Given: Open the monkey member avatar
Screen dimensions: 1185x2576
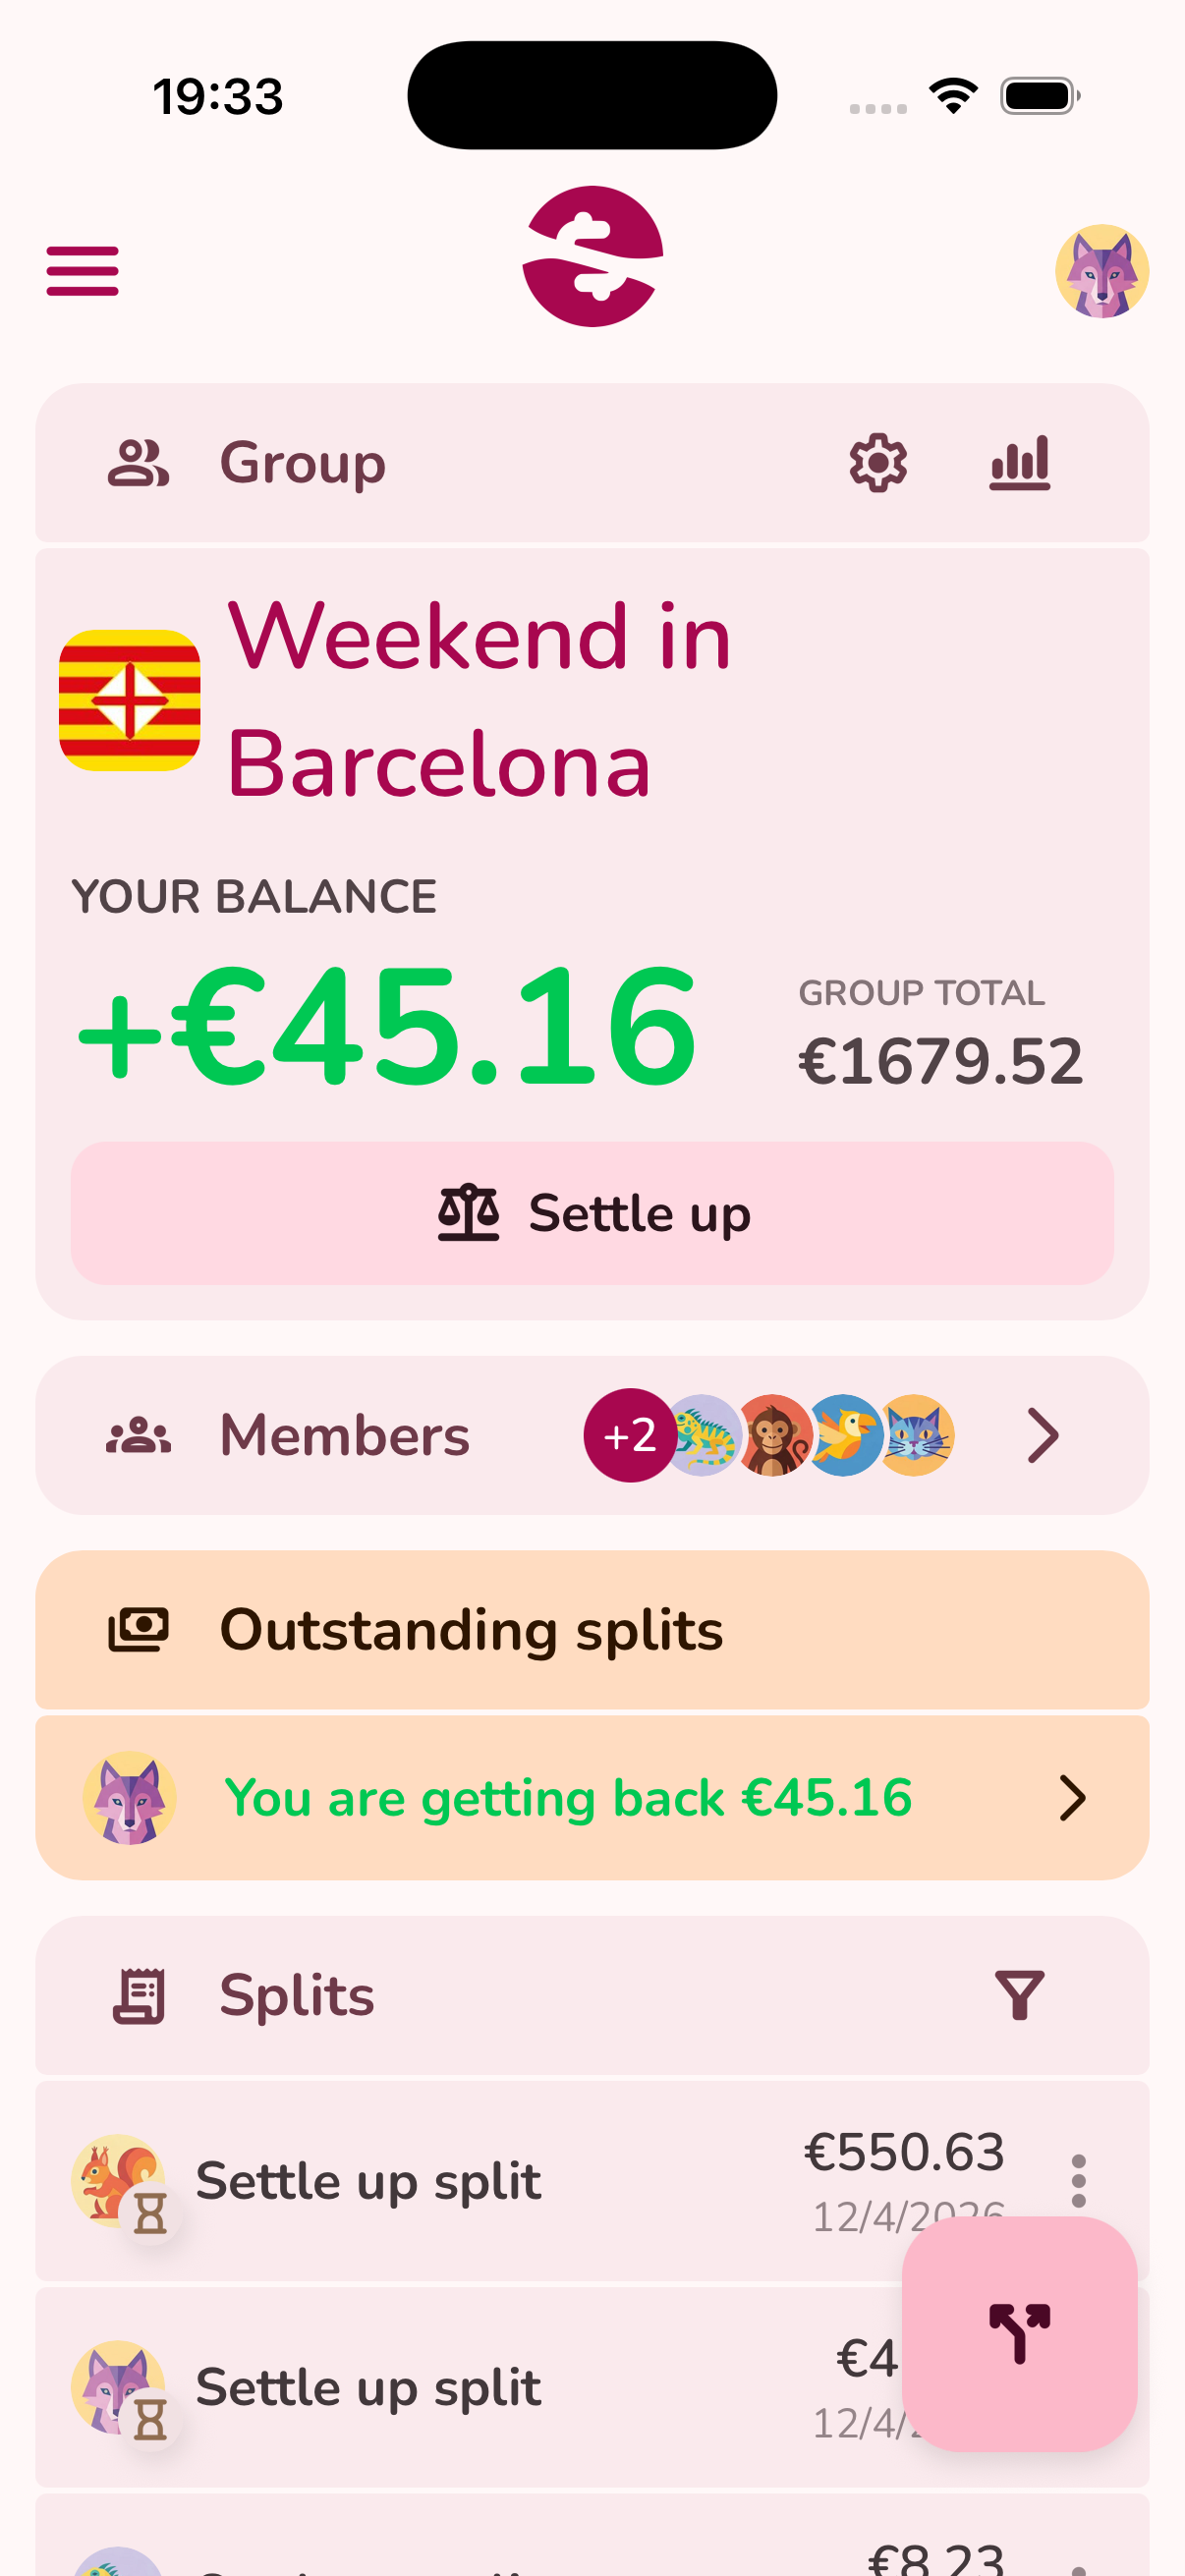Looking at the screenshot, I should (773, 1436).
